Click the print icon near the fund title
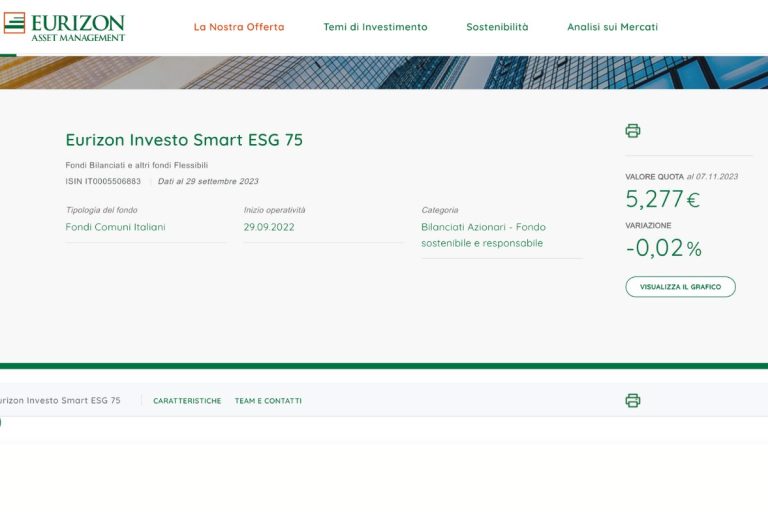 [x=632, y=131]
